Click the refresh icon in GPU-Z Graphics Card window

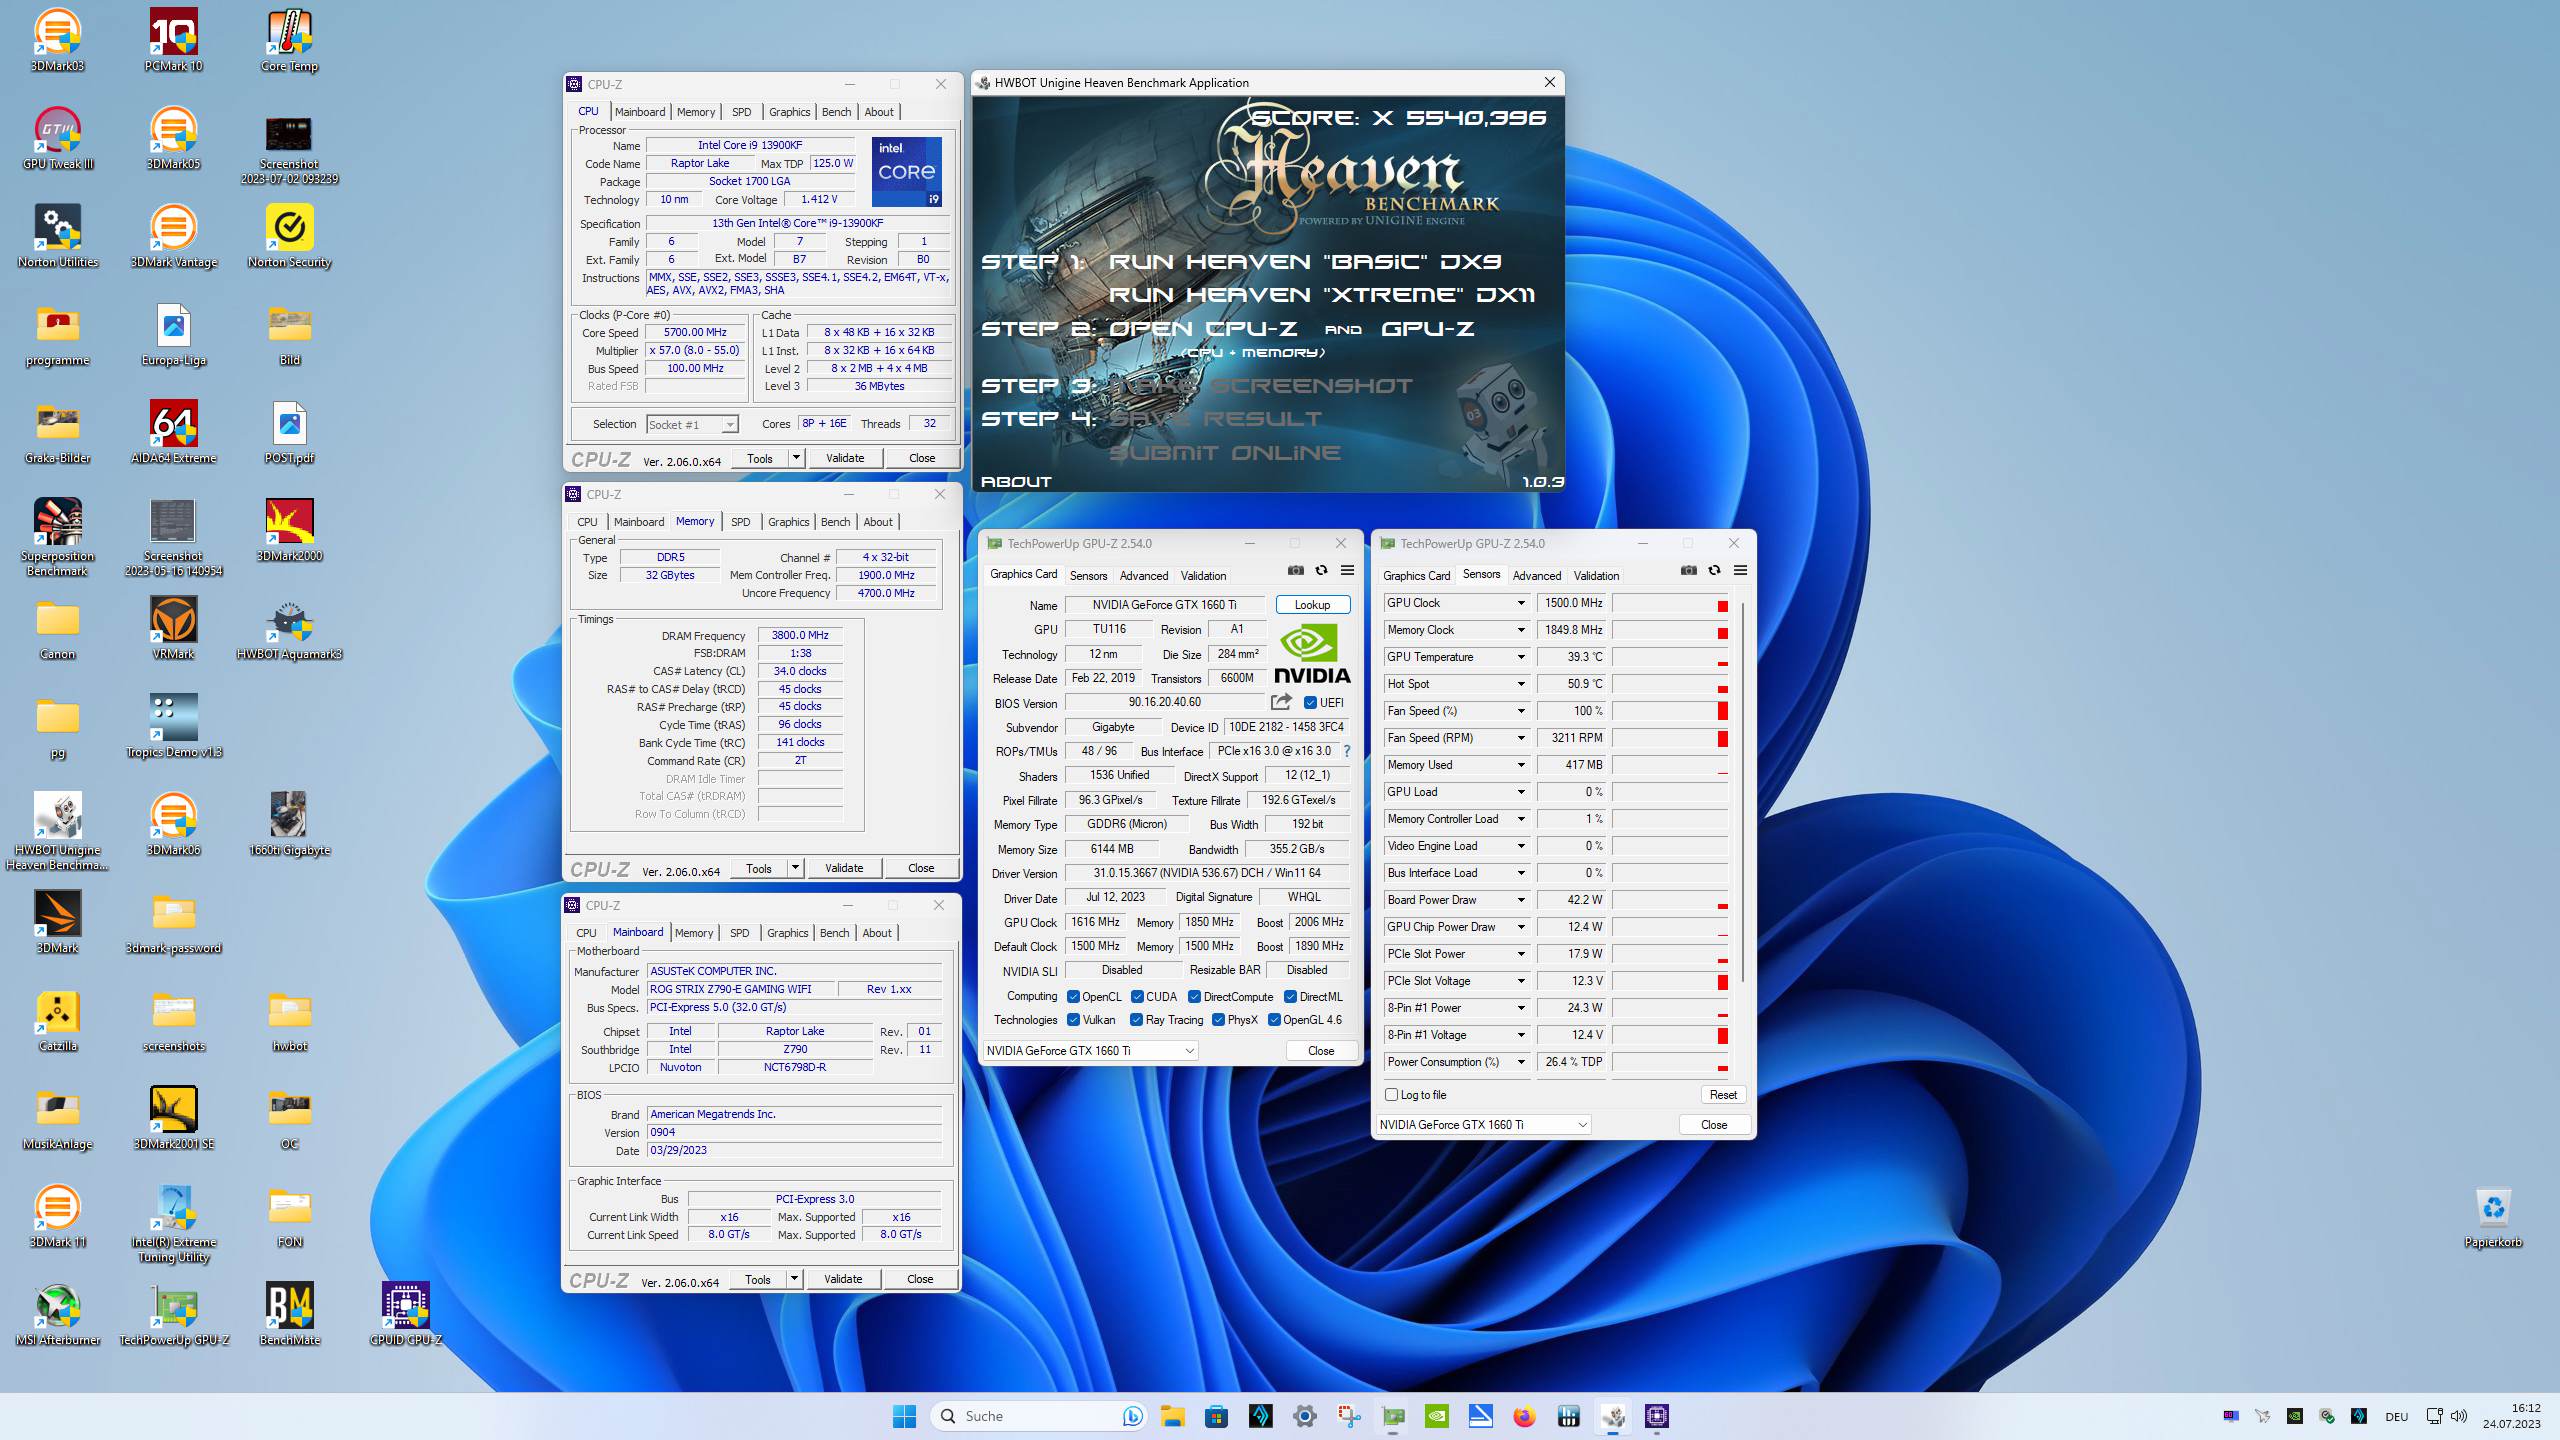coord(1321,570)
